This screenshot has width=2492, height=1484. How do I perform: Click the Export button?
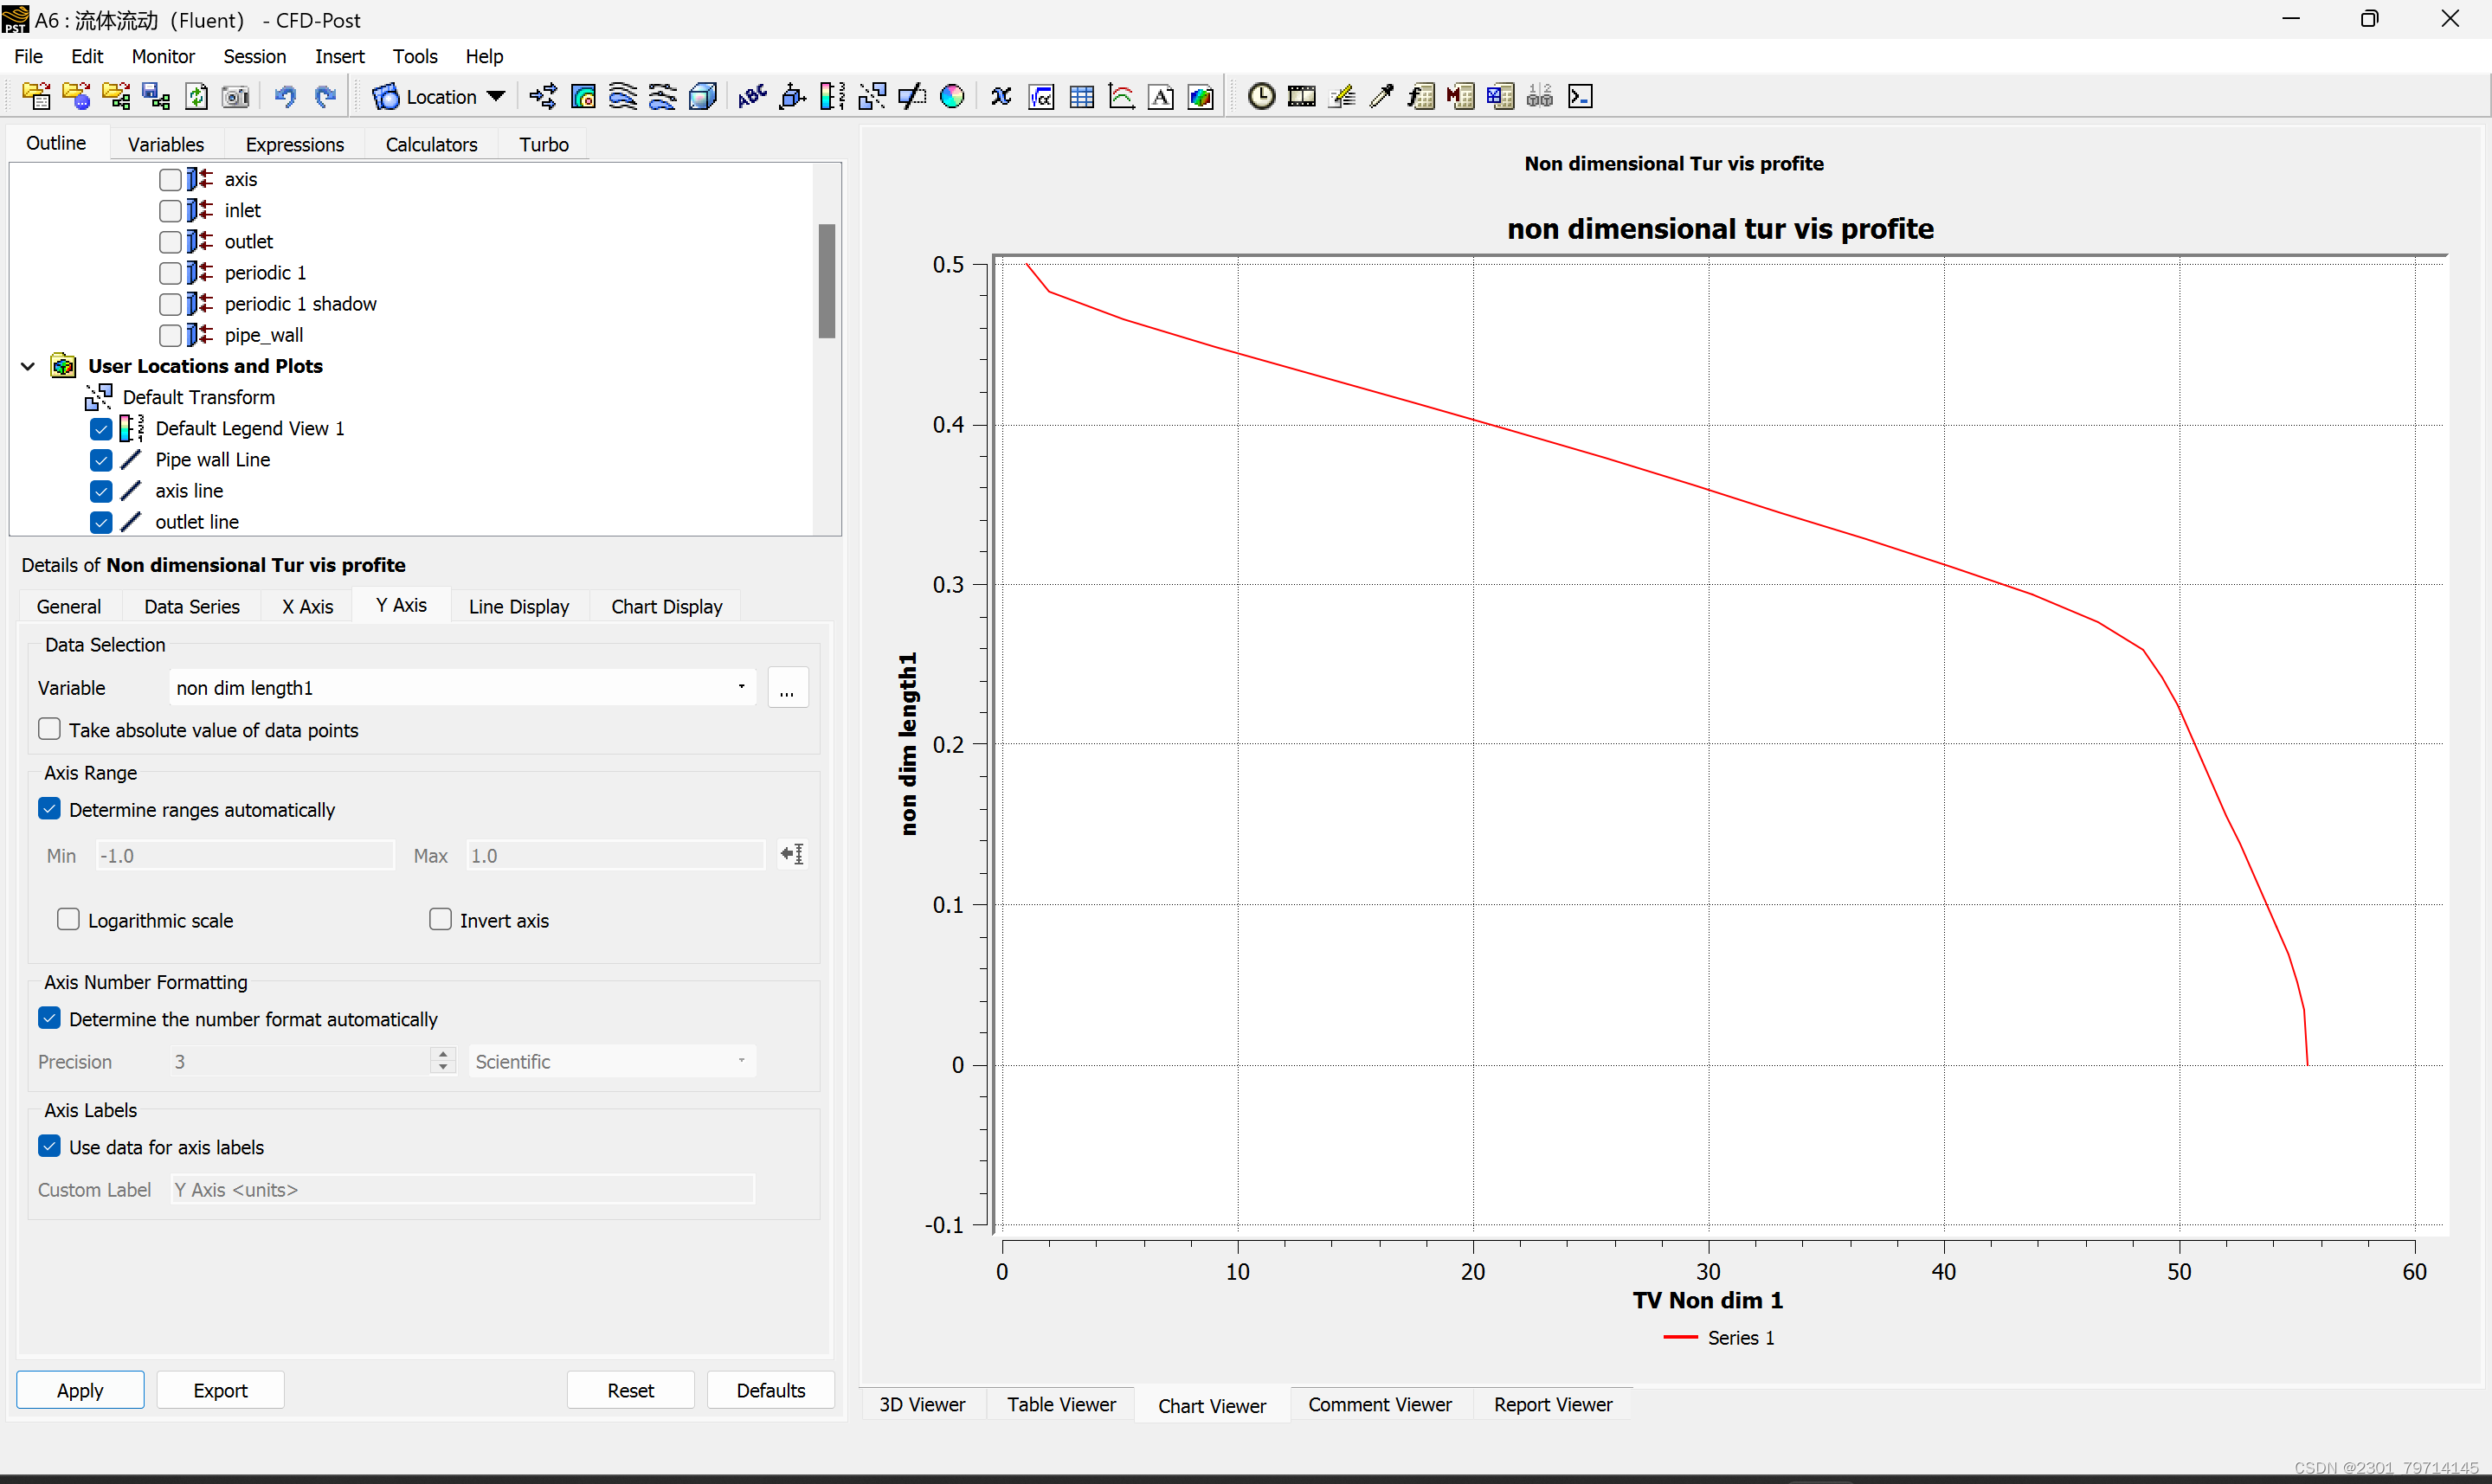220,1390
